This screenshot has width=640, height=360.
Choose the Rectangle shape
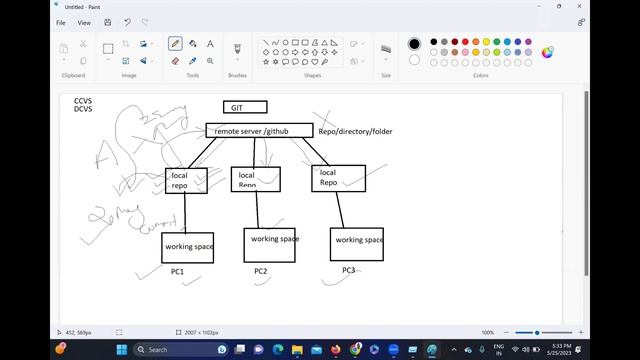pos(295,42)
